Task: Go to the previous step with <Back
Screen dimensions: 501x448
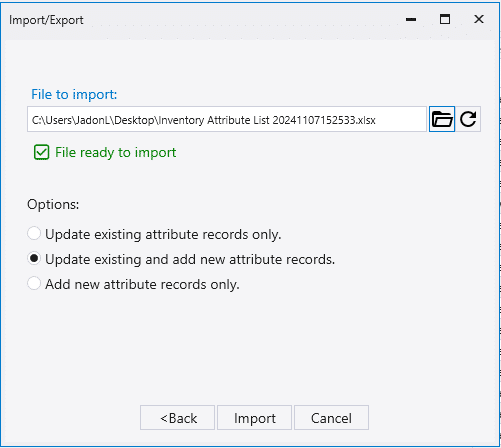Action: pyautogui.click(x=177, y=418)
